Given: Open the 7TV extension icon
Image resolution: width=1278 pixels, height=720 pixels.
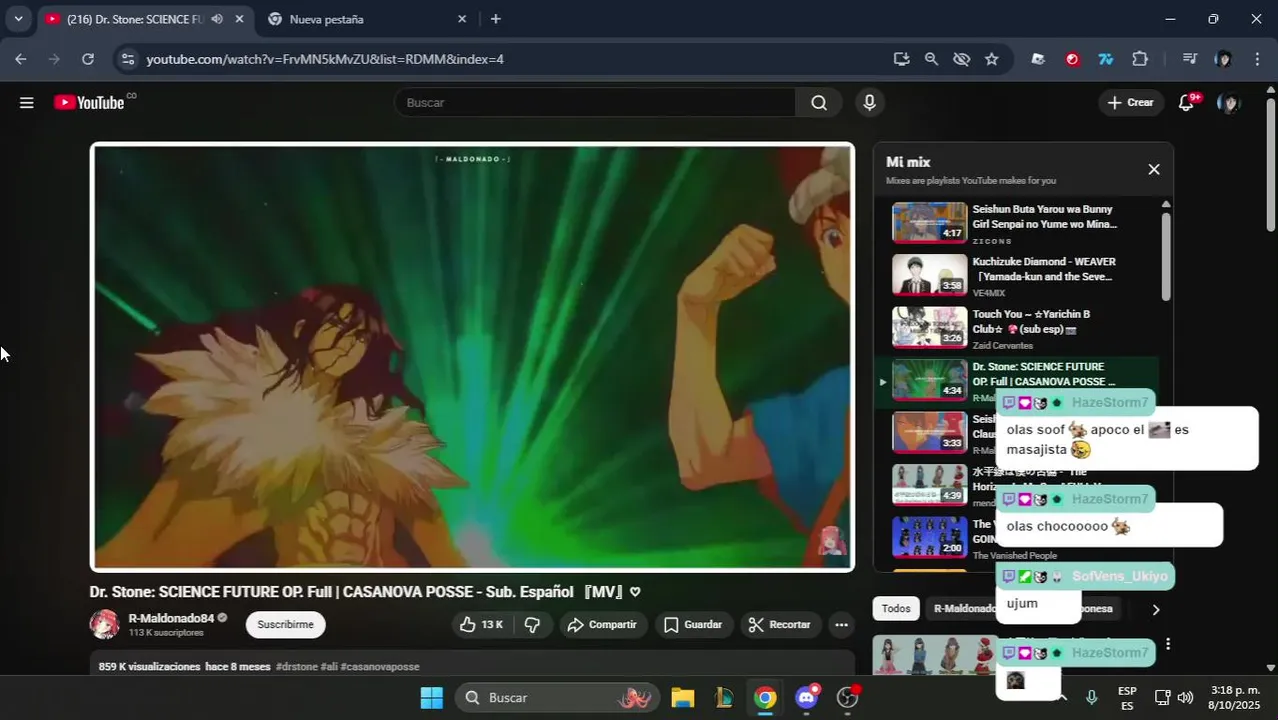Looking at the screenshot, I should pyautogui.click(x=1106, y=59).
